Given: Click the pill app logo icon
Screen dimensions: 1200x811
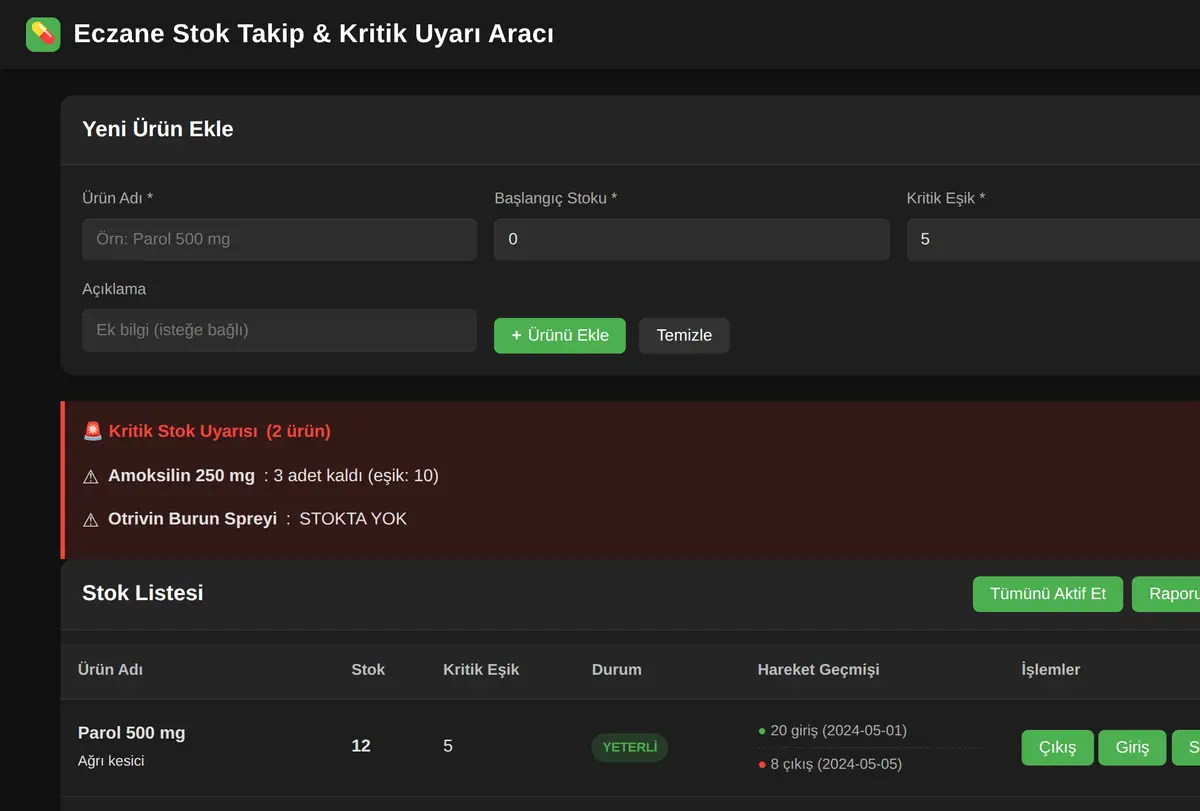Looking at the screenshot, I should [x=43, y=35].
